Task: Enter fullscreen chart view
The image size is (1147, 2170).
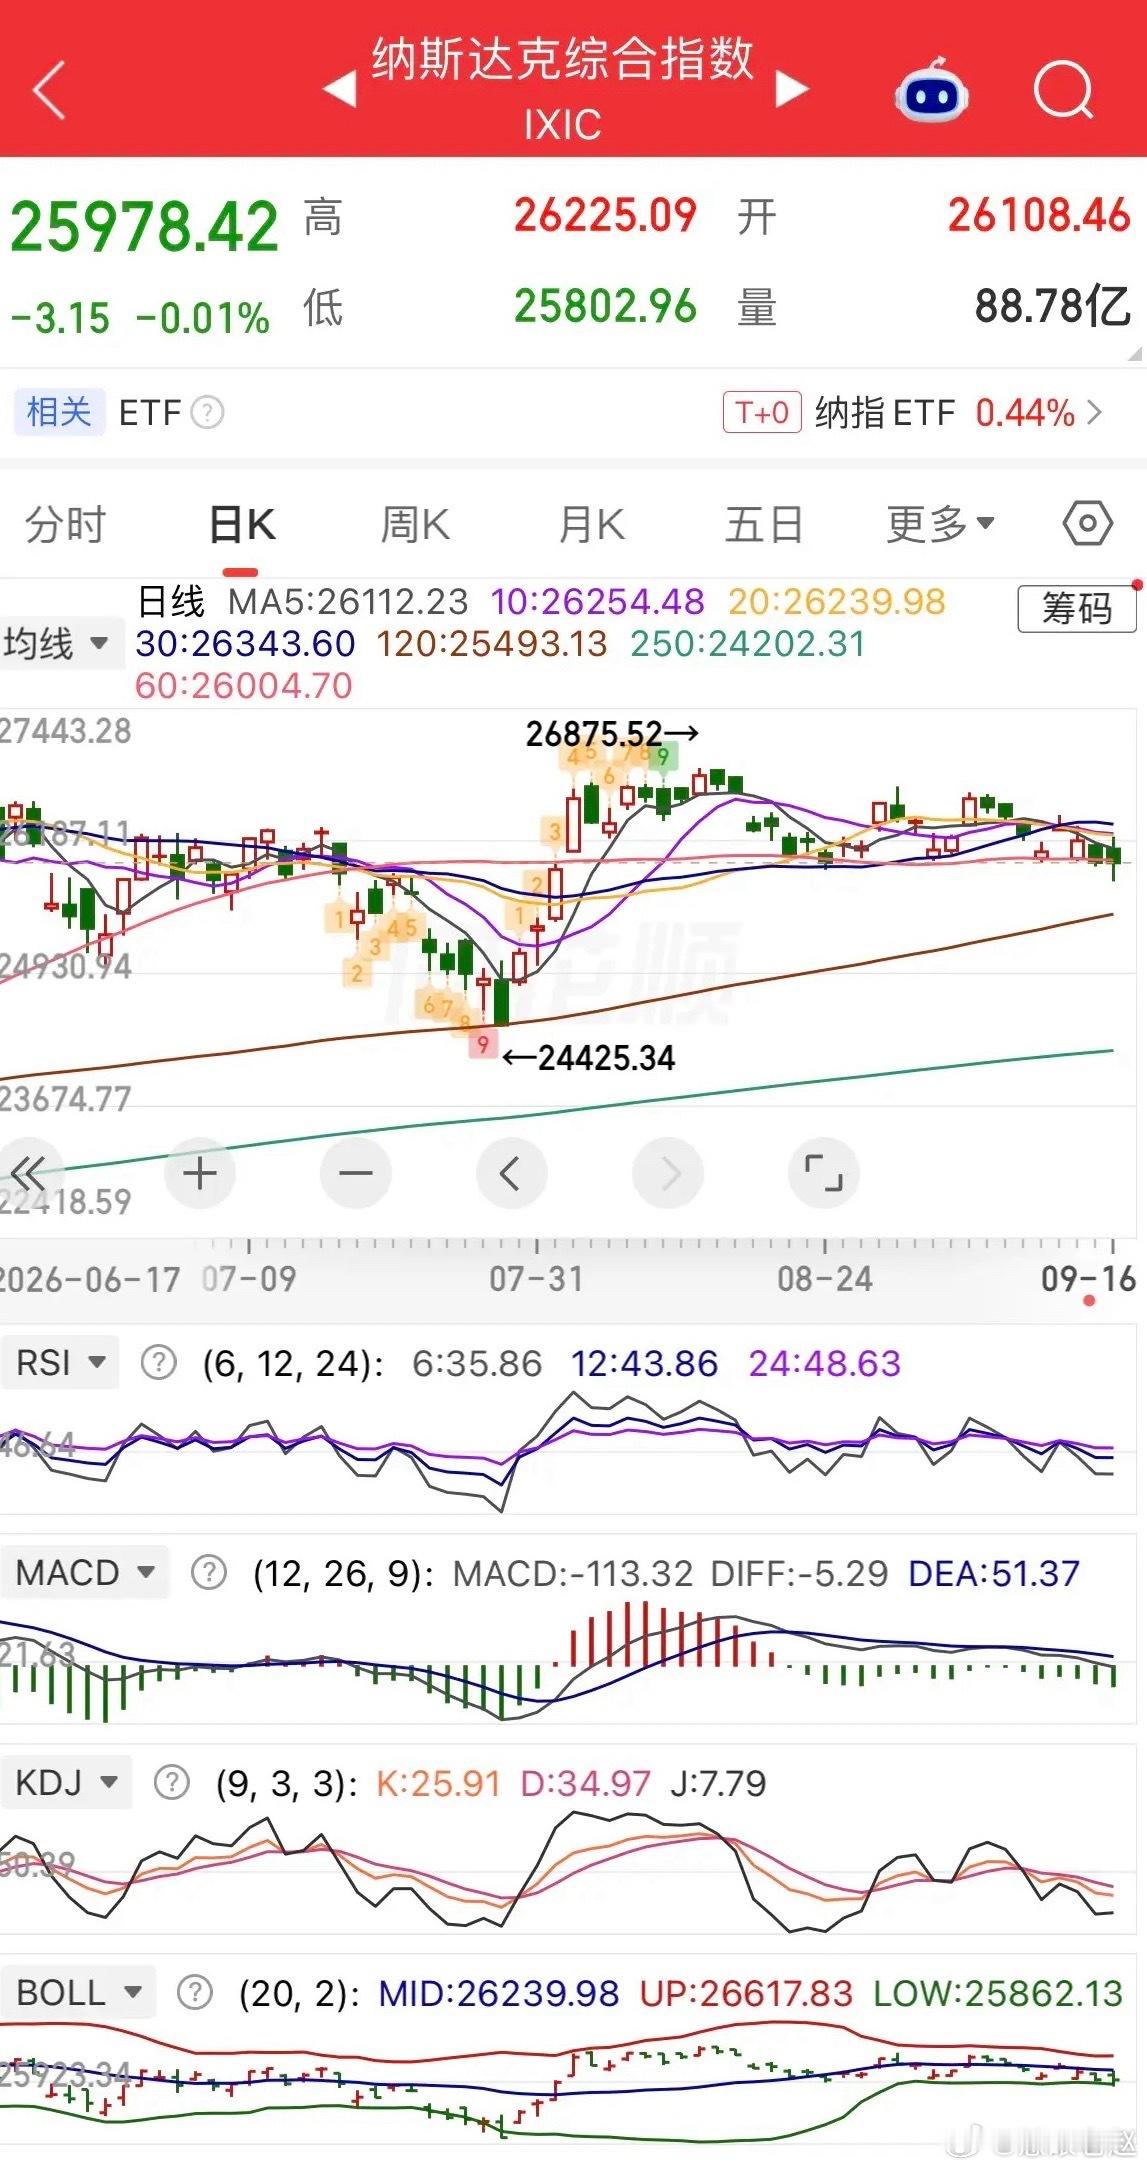Action: click(x=824, y=1172)
